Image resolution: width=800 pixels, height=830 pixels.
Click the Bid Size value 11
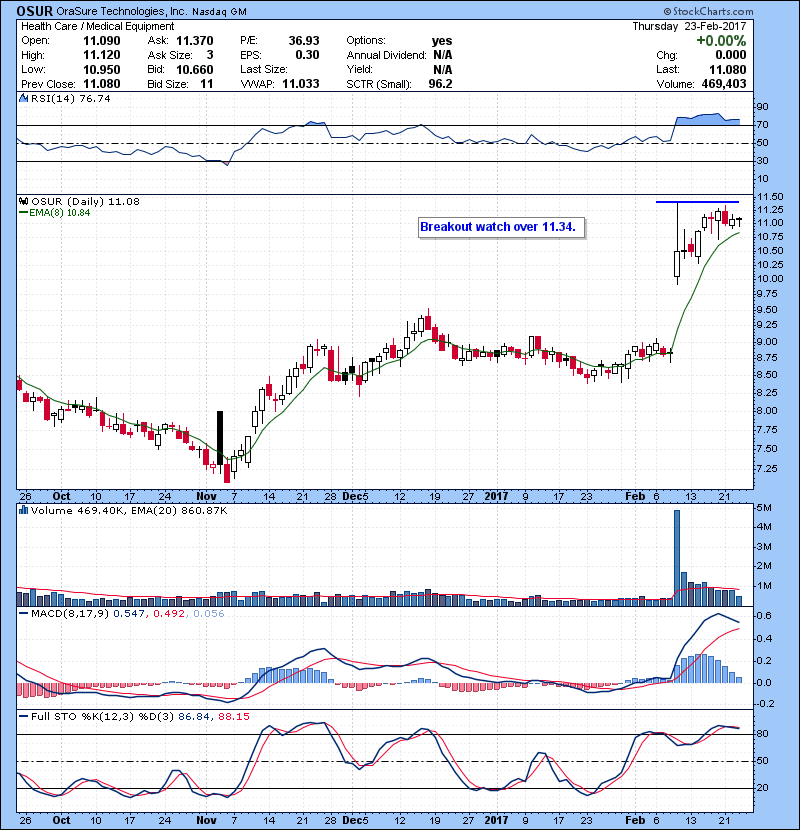click(206, 84)
